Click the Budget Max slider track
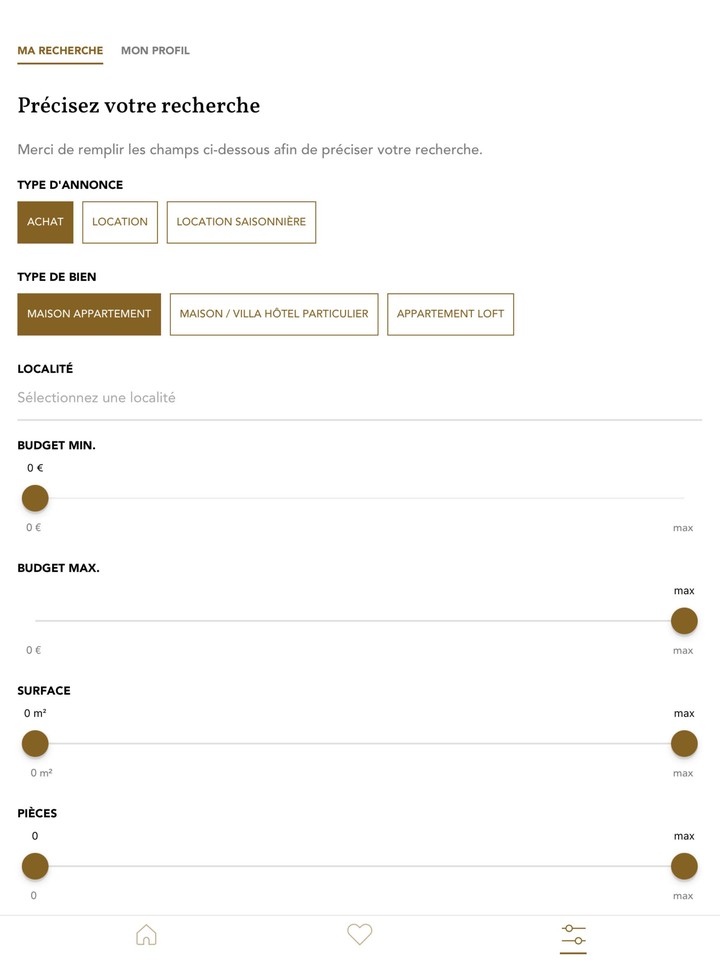 (x=360, y=620)
